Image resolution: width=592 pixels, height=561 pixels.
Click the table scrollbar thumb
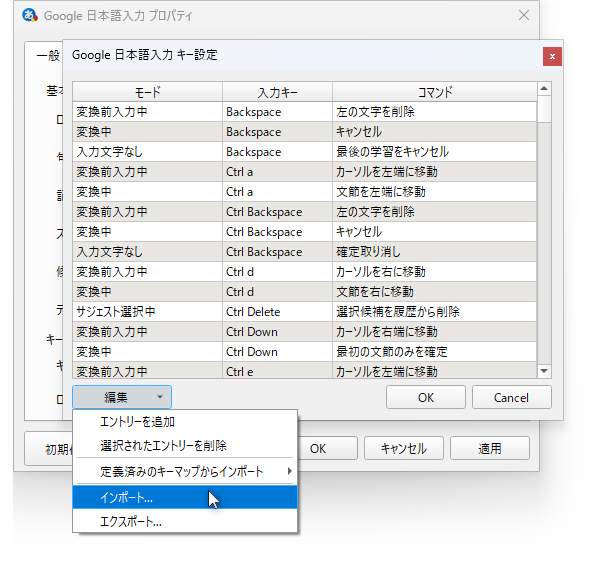click(x=544, y=109)
